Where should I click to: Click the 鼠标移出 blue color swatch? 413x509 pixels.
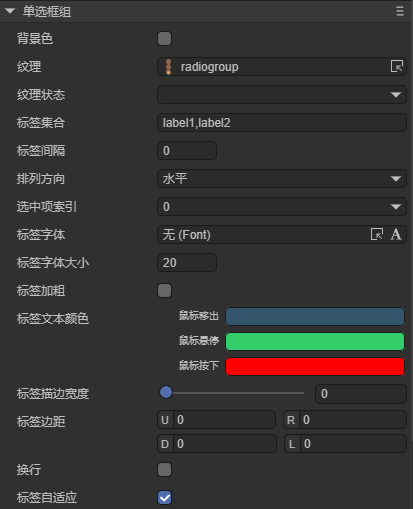(x=315, y=316)
